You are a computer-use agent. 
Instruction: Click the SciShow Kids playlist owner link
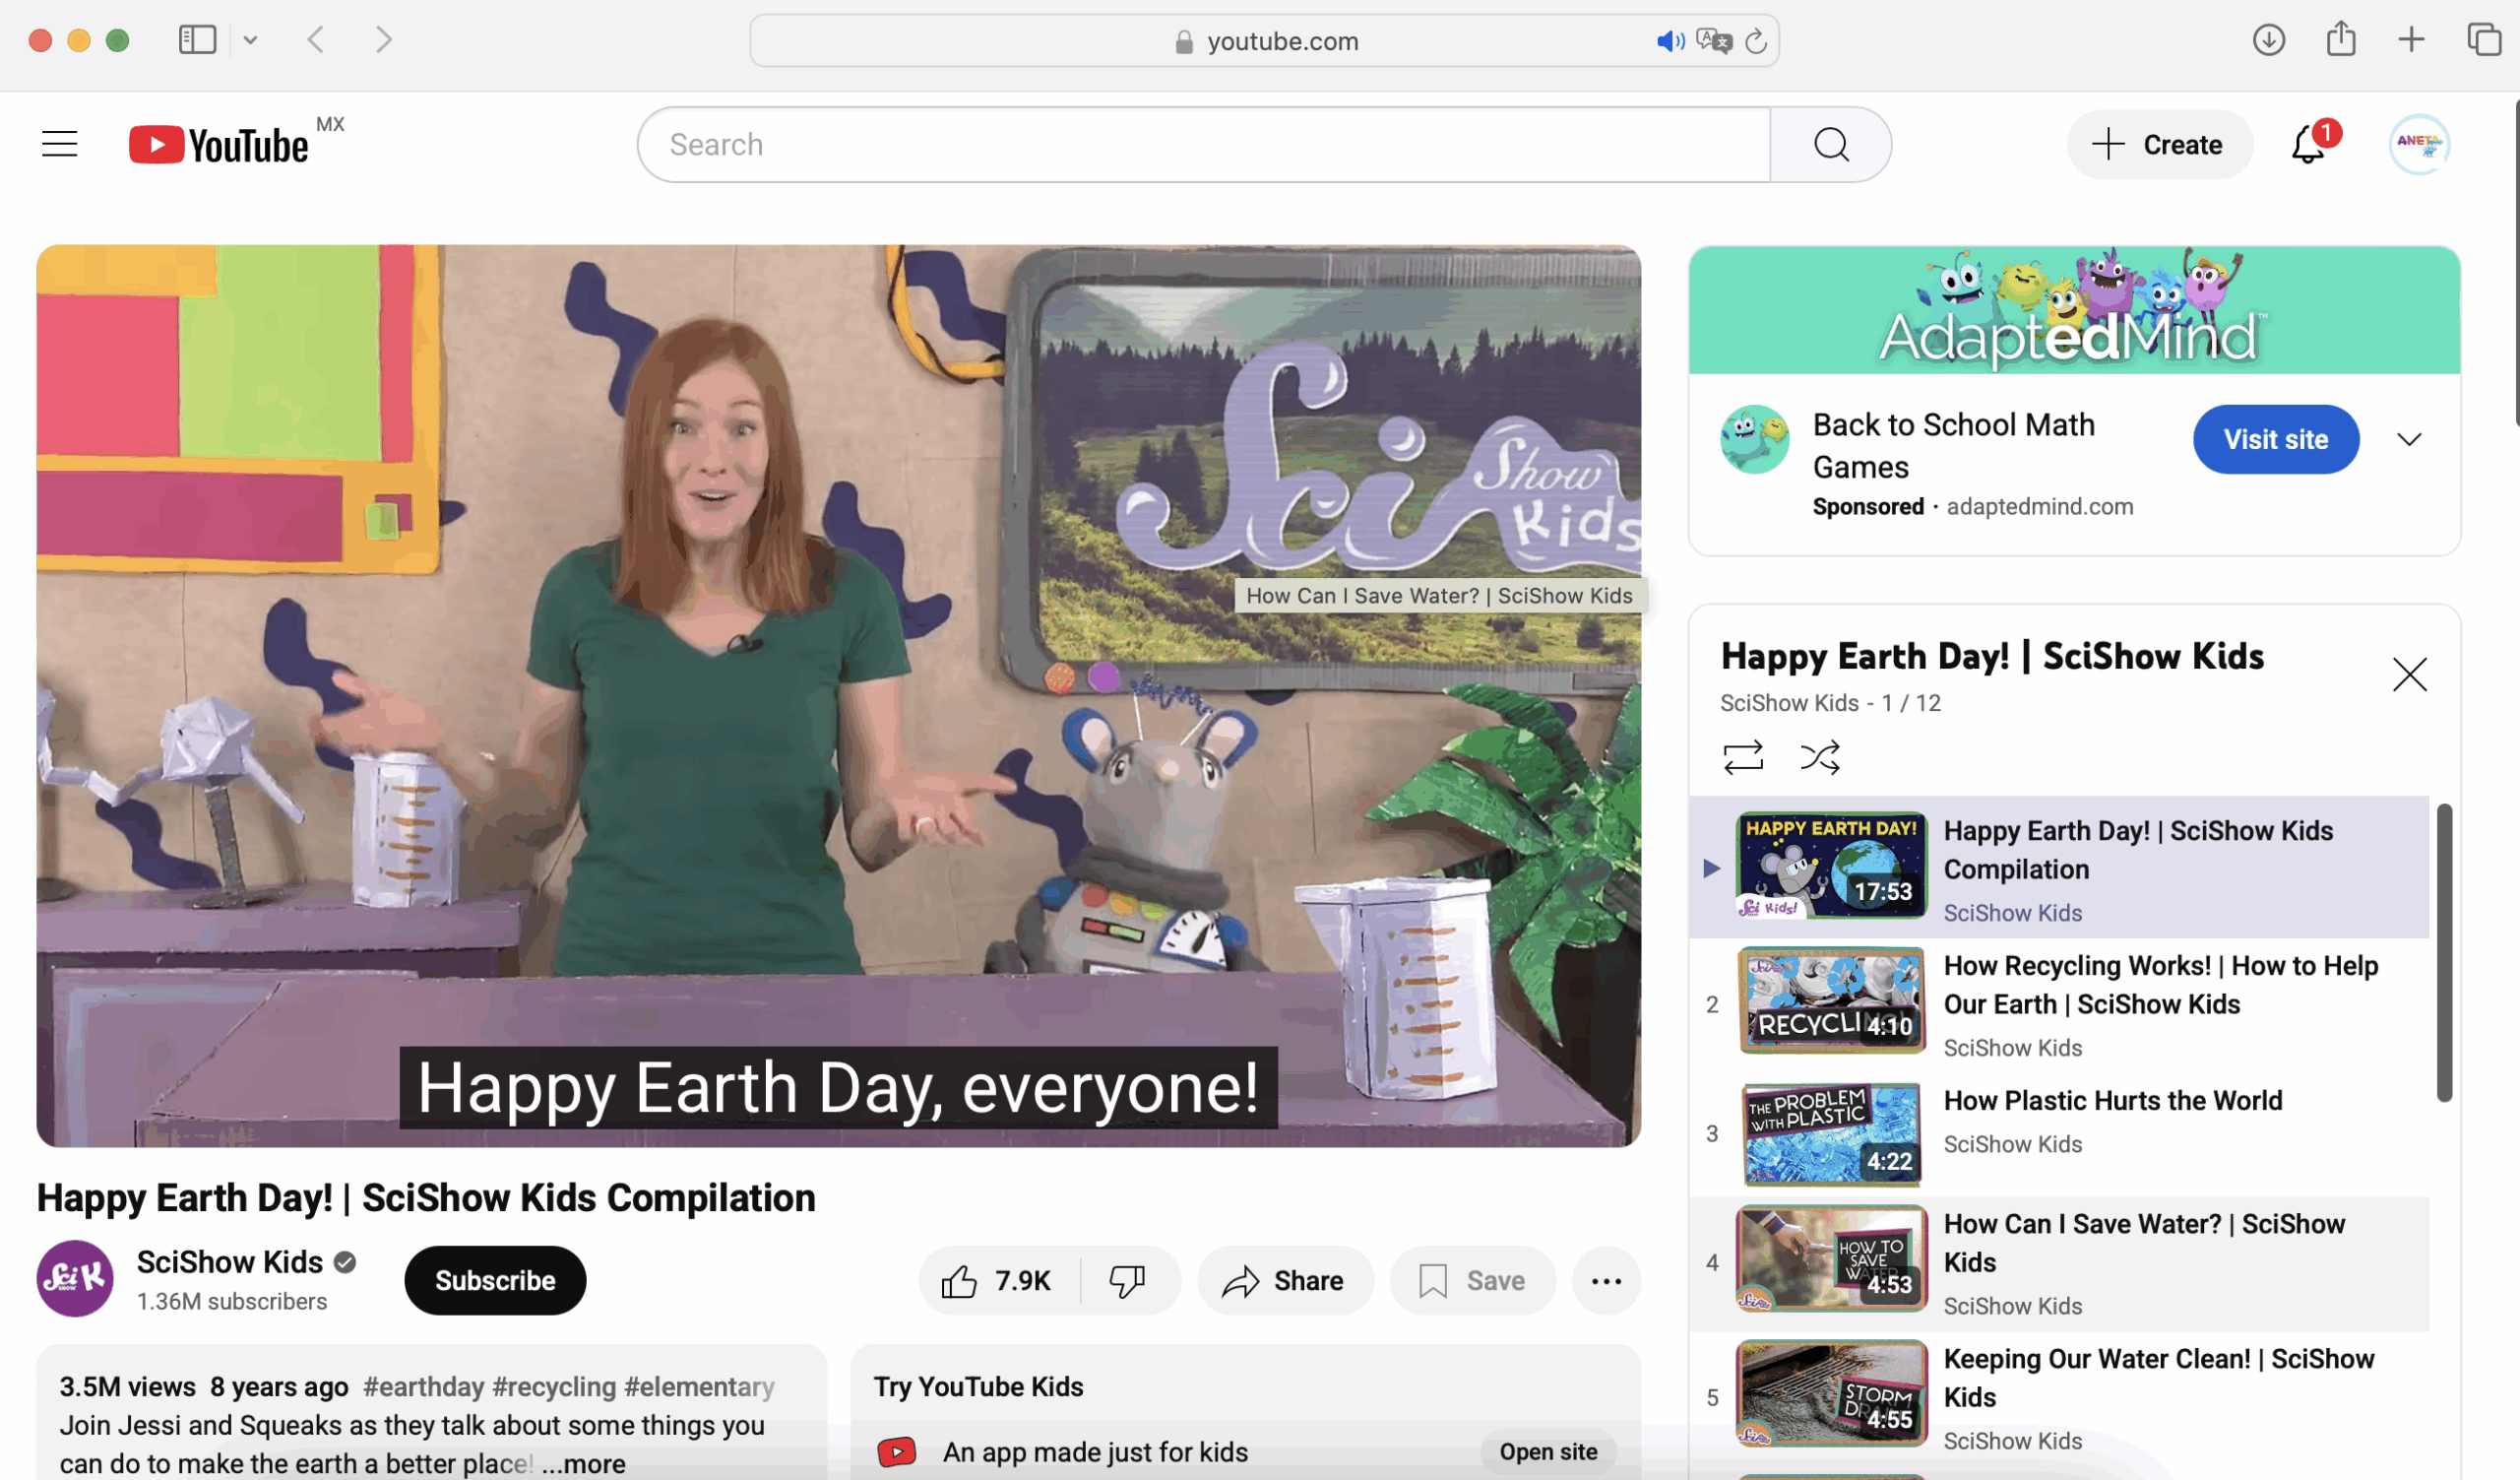coord(1789,704)
